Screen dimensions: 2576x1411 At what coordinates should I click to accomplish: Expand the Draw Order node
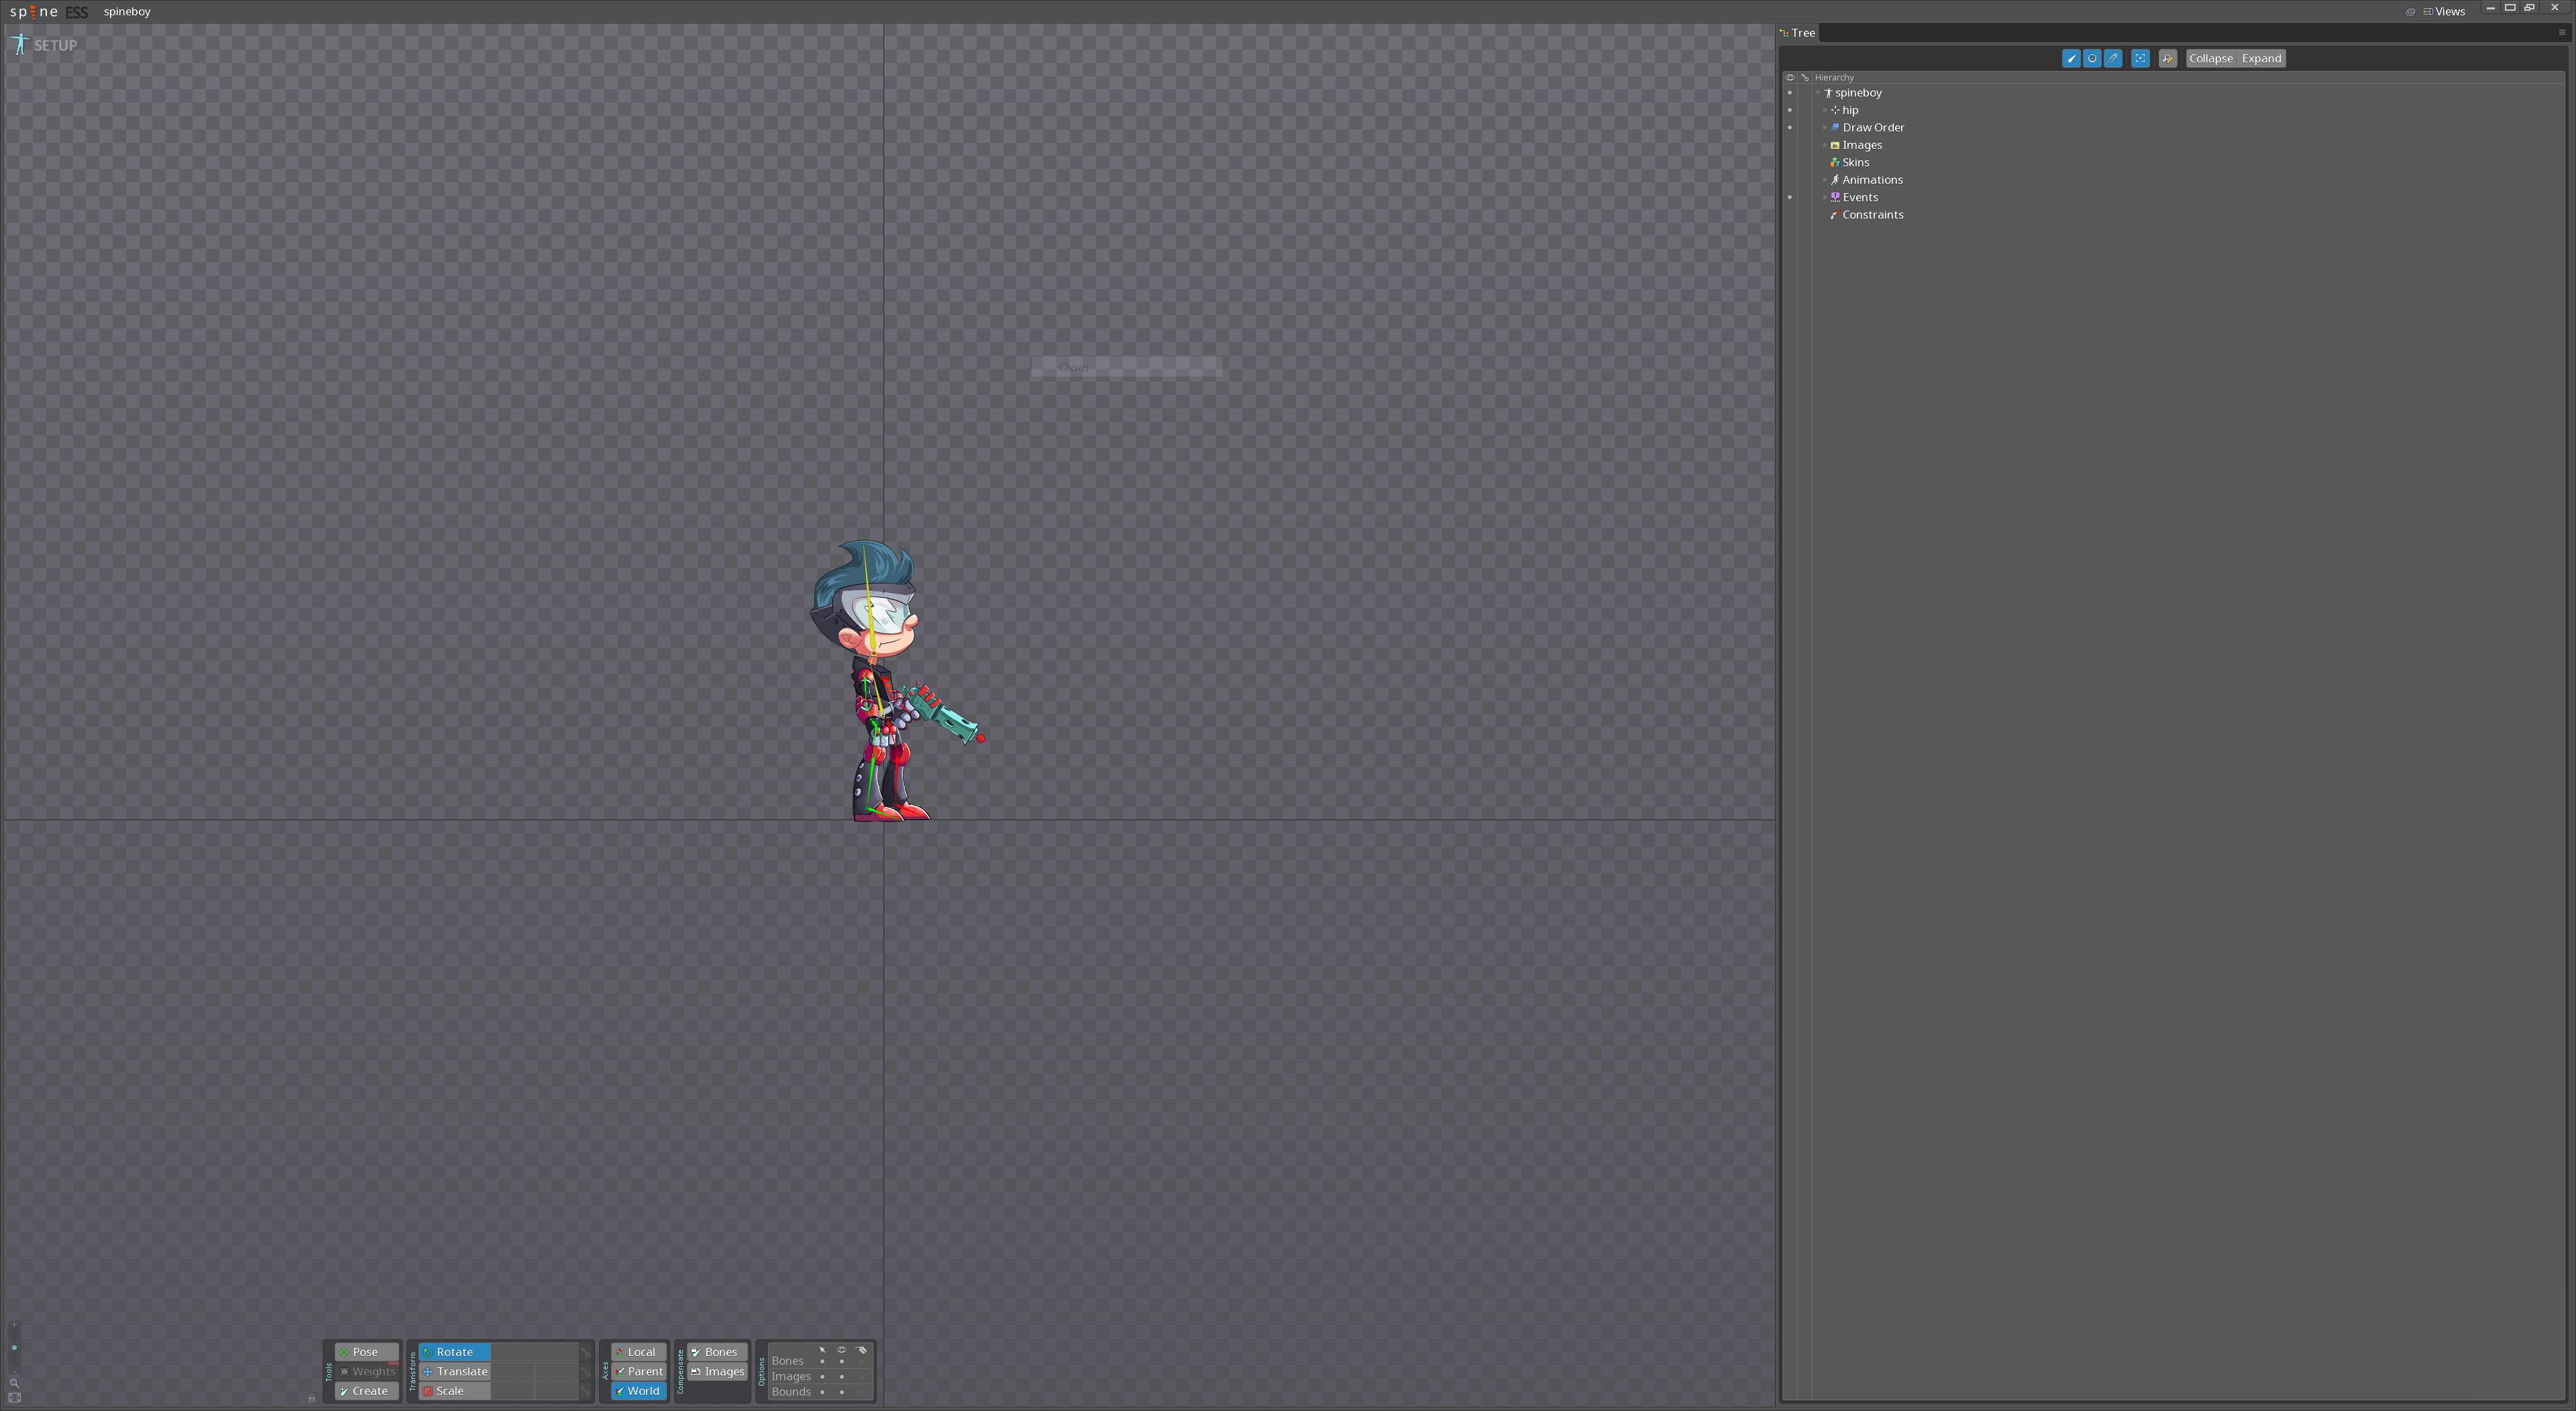[x=1825, y=128]
